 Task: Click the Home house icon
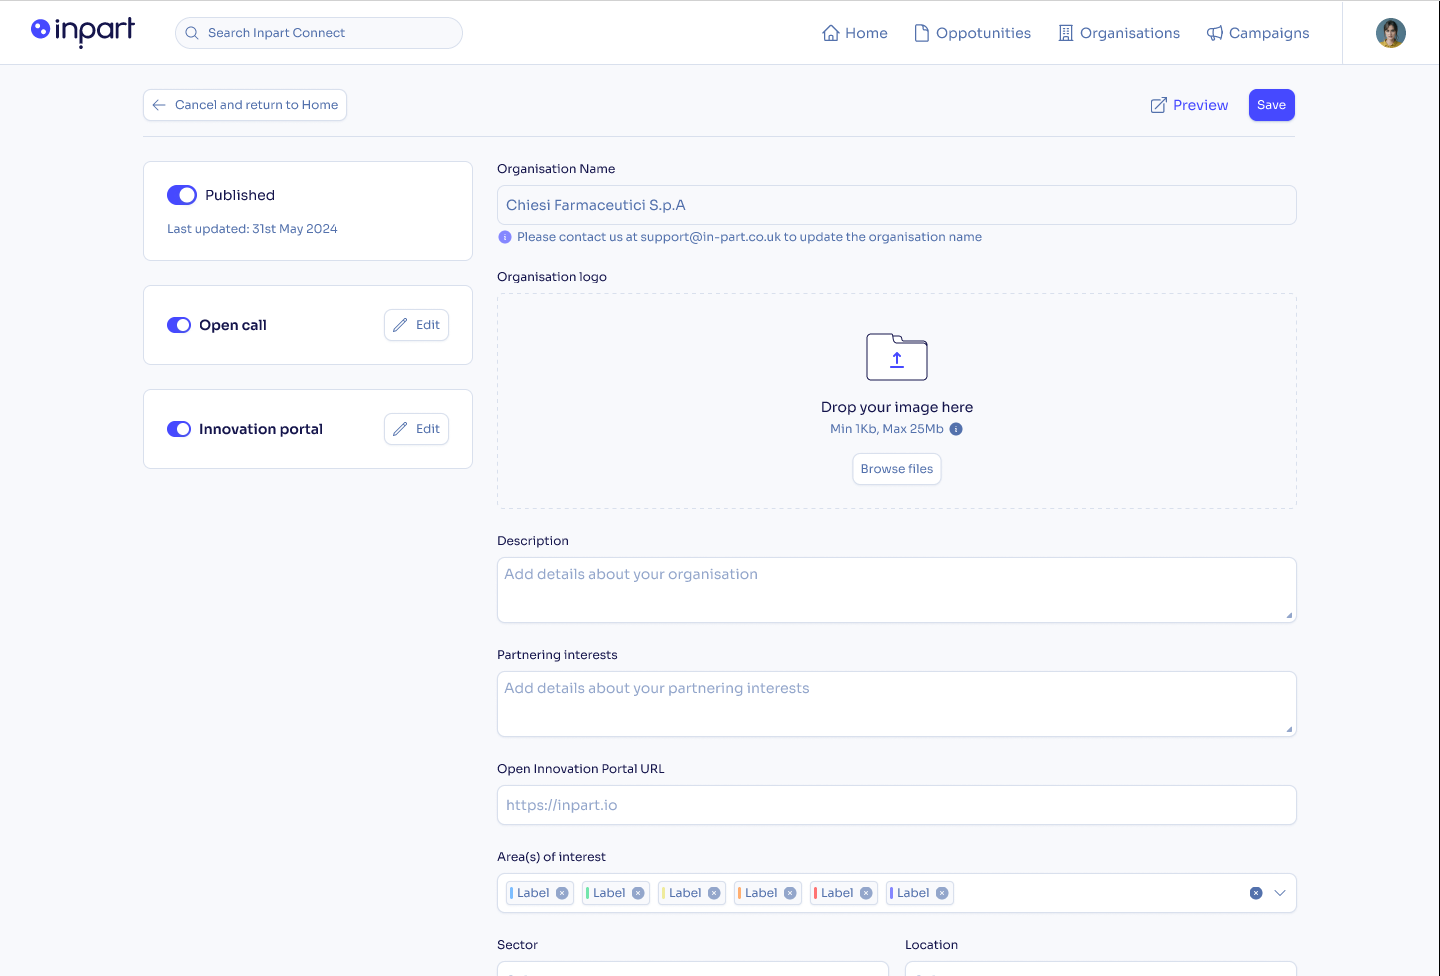pyautogui.click(x=830, y=33)
